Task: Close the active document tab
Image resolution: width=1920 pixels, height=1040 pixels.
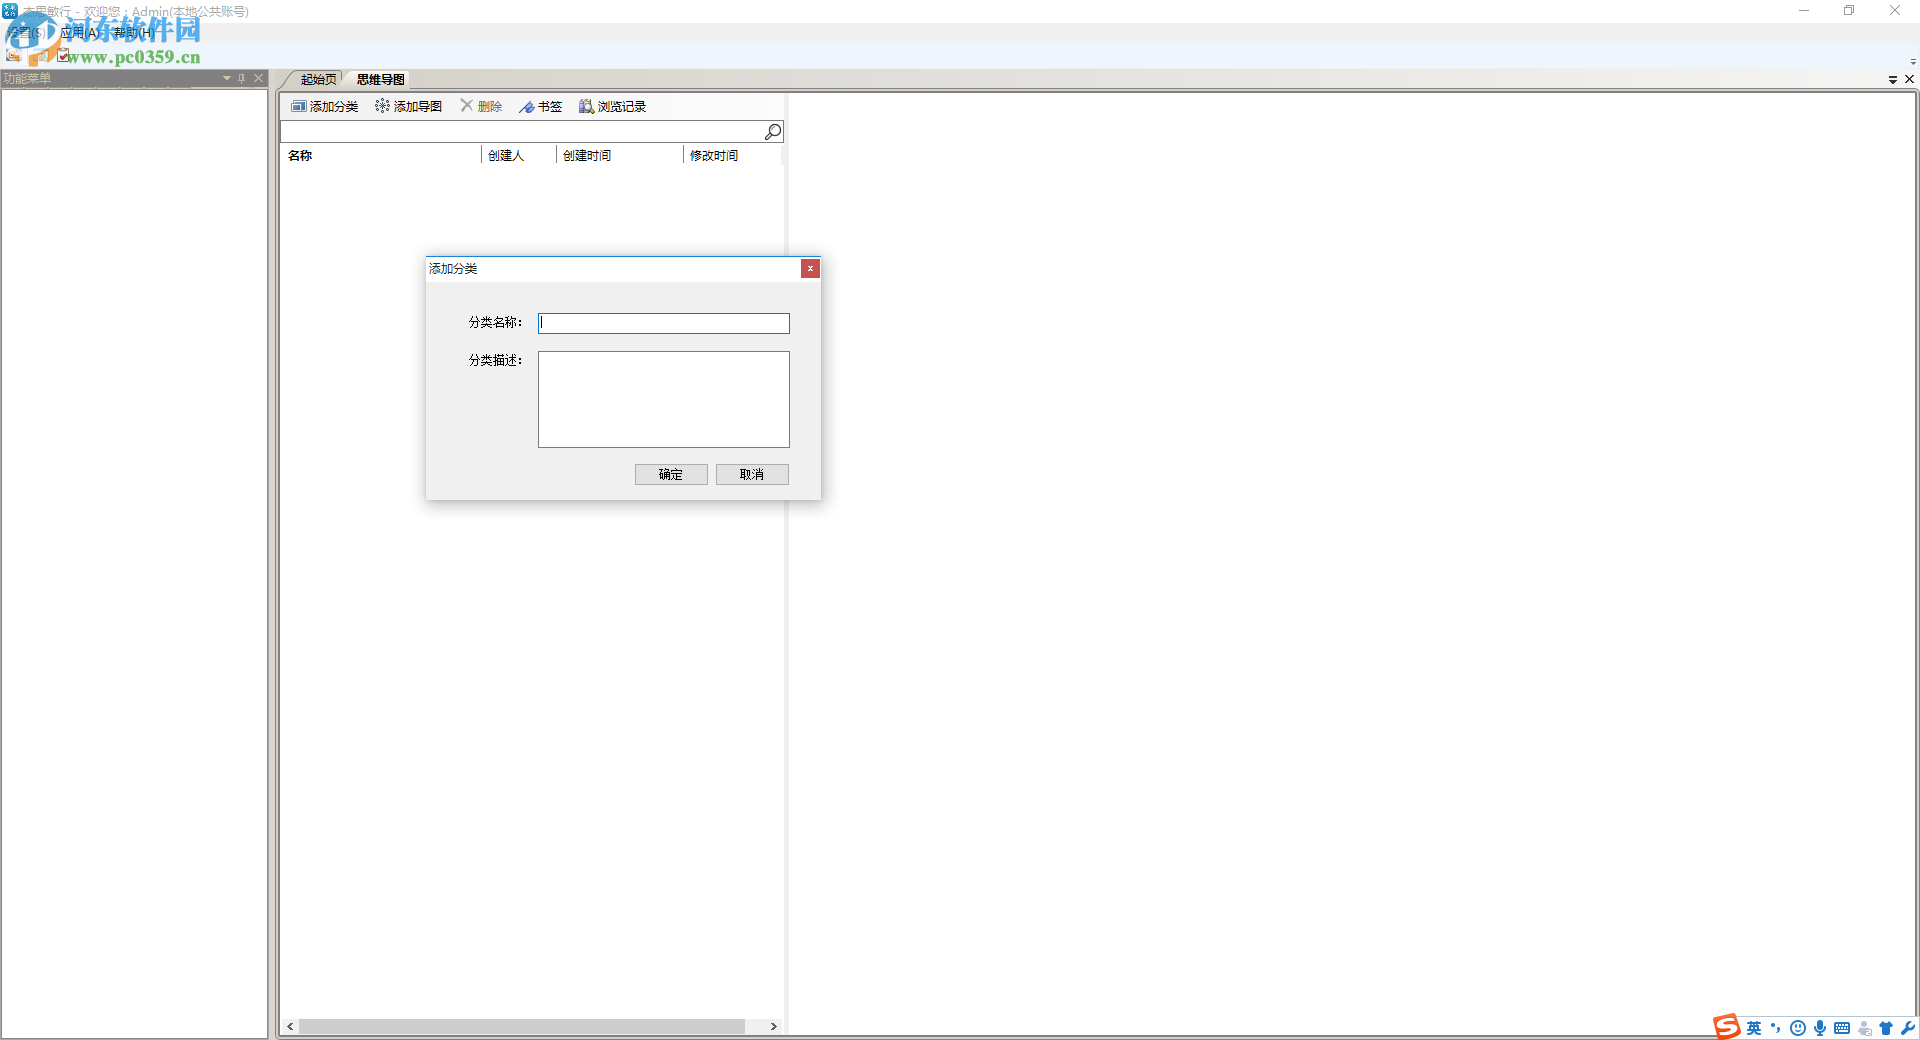Action: 1909,79
